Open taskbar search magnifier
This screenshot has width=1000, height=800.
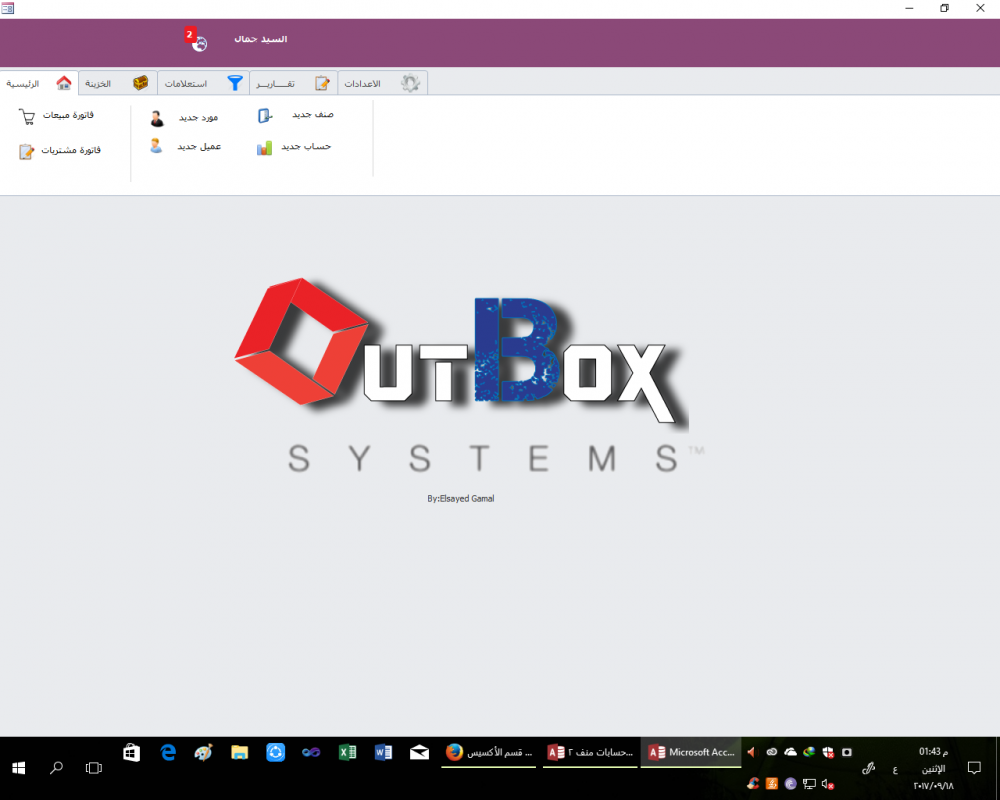point(56,767)
